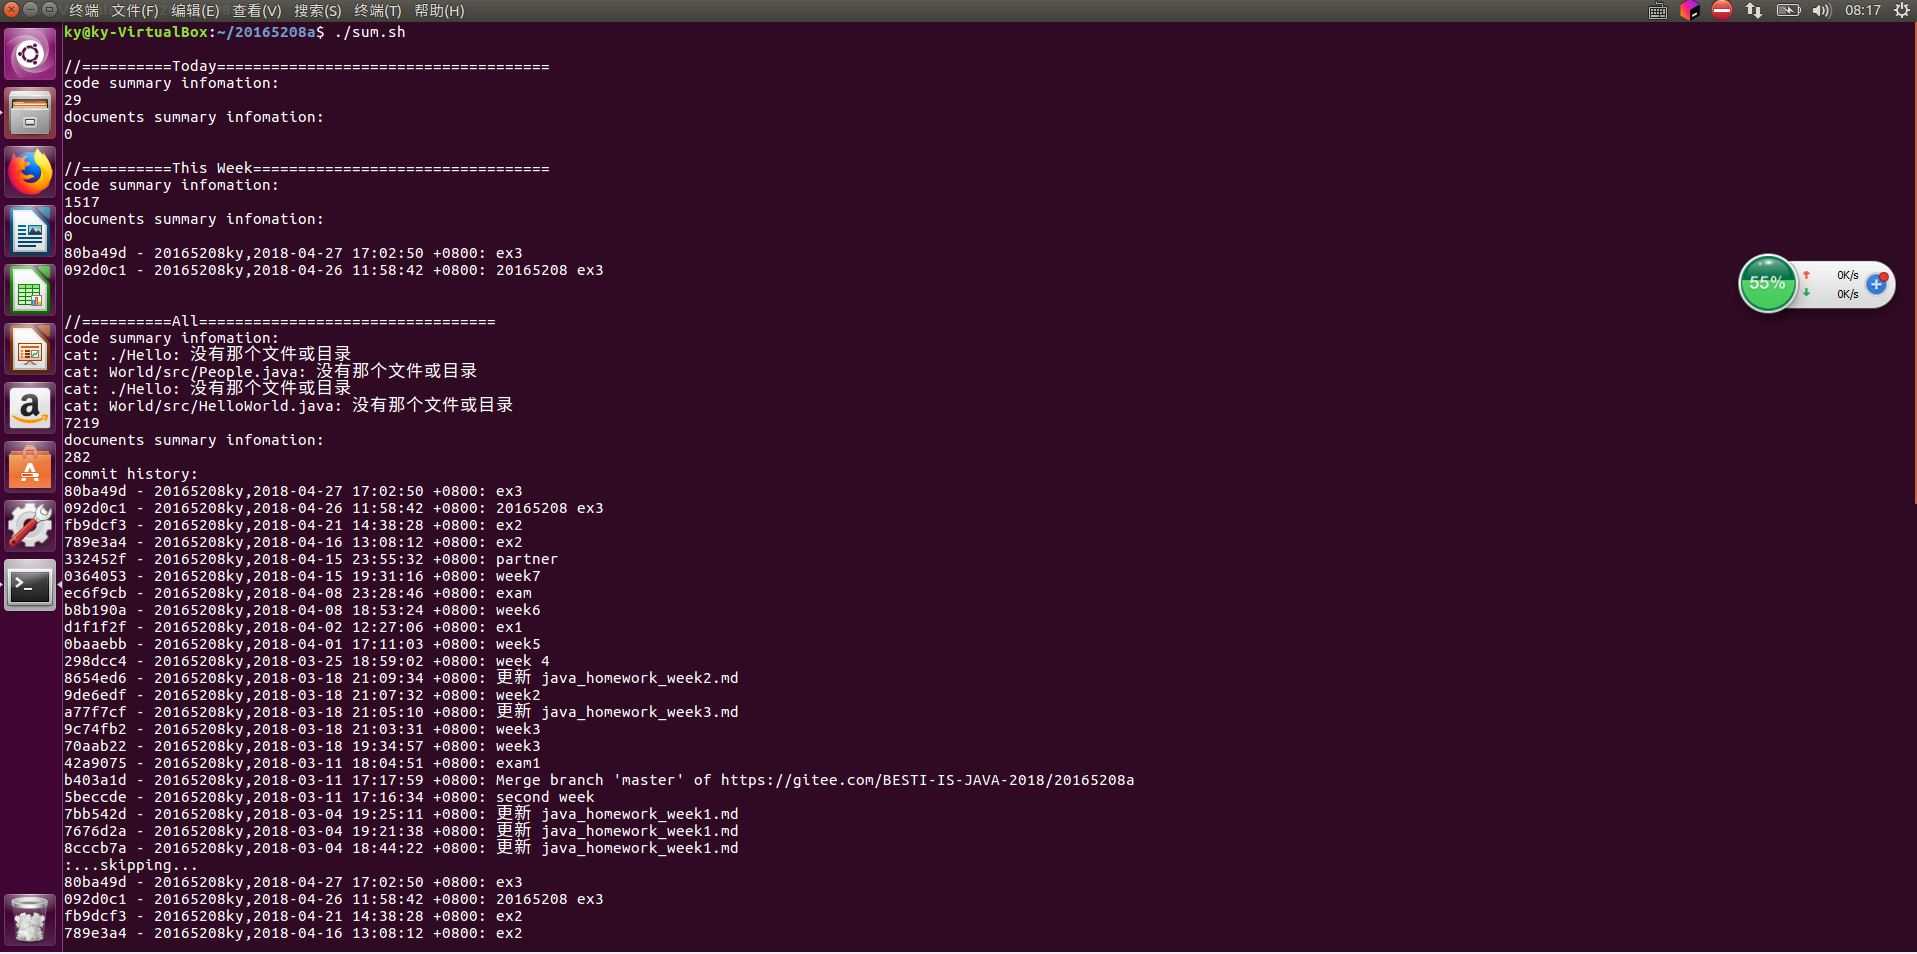Click commit 0baaebb week5 line

pos(302,645)
